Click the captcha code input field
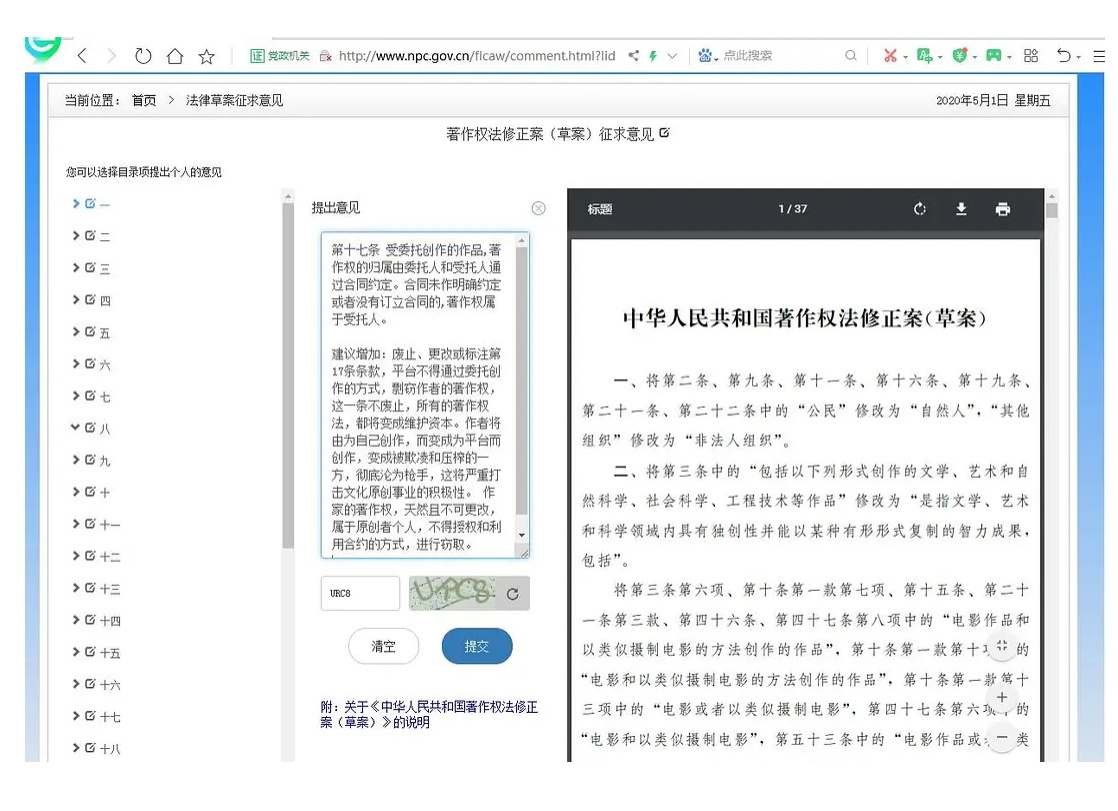 click(x=360, y=593)
